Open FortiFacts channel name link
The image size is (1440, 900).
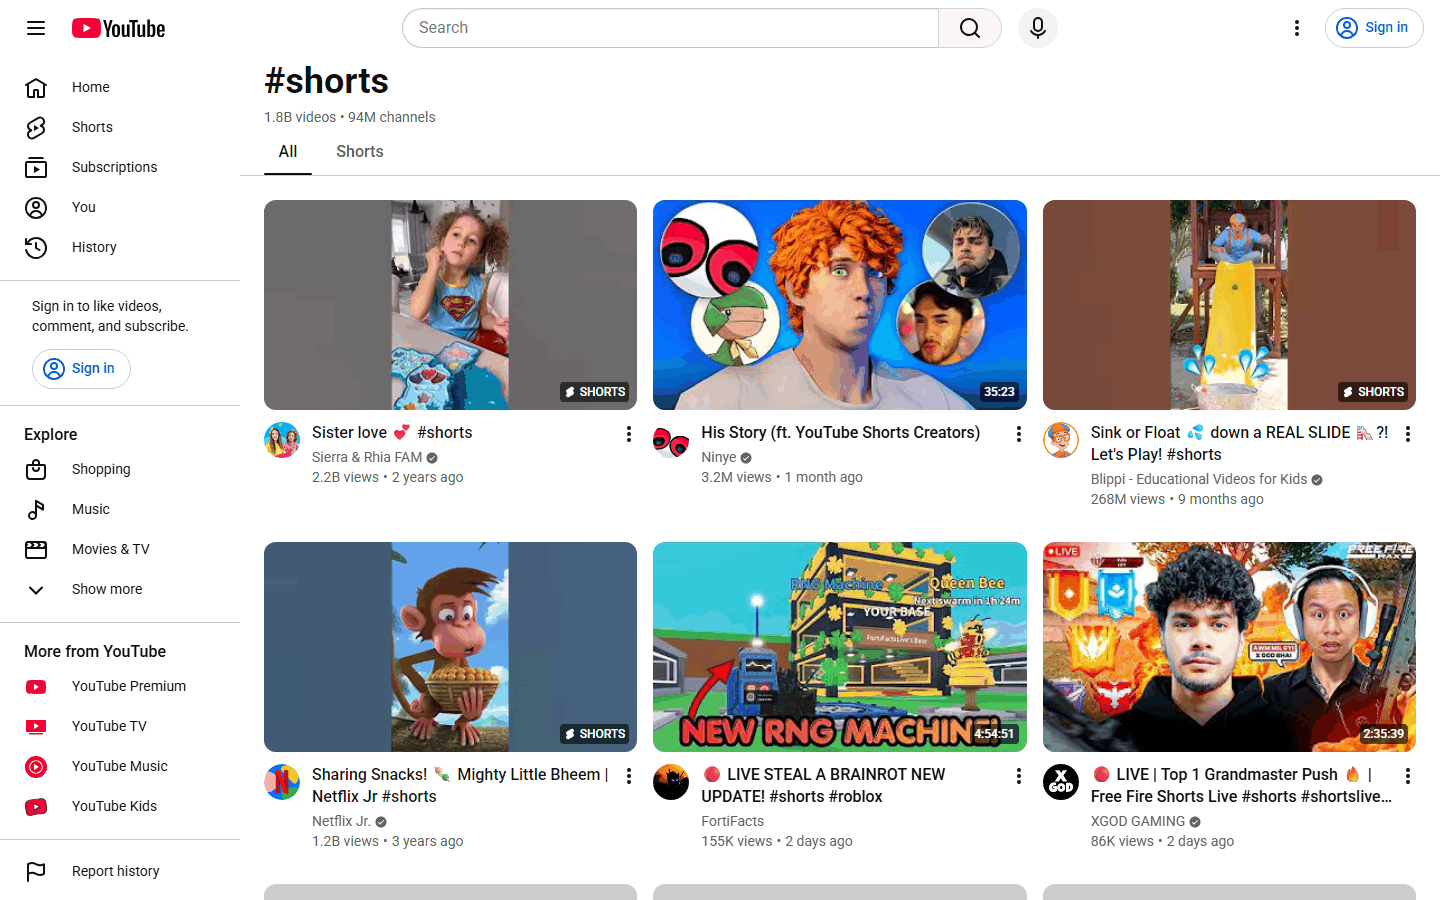(x=732, y=821)
